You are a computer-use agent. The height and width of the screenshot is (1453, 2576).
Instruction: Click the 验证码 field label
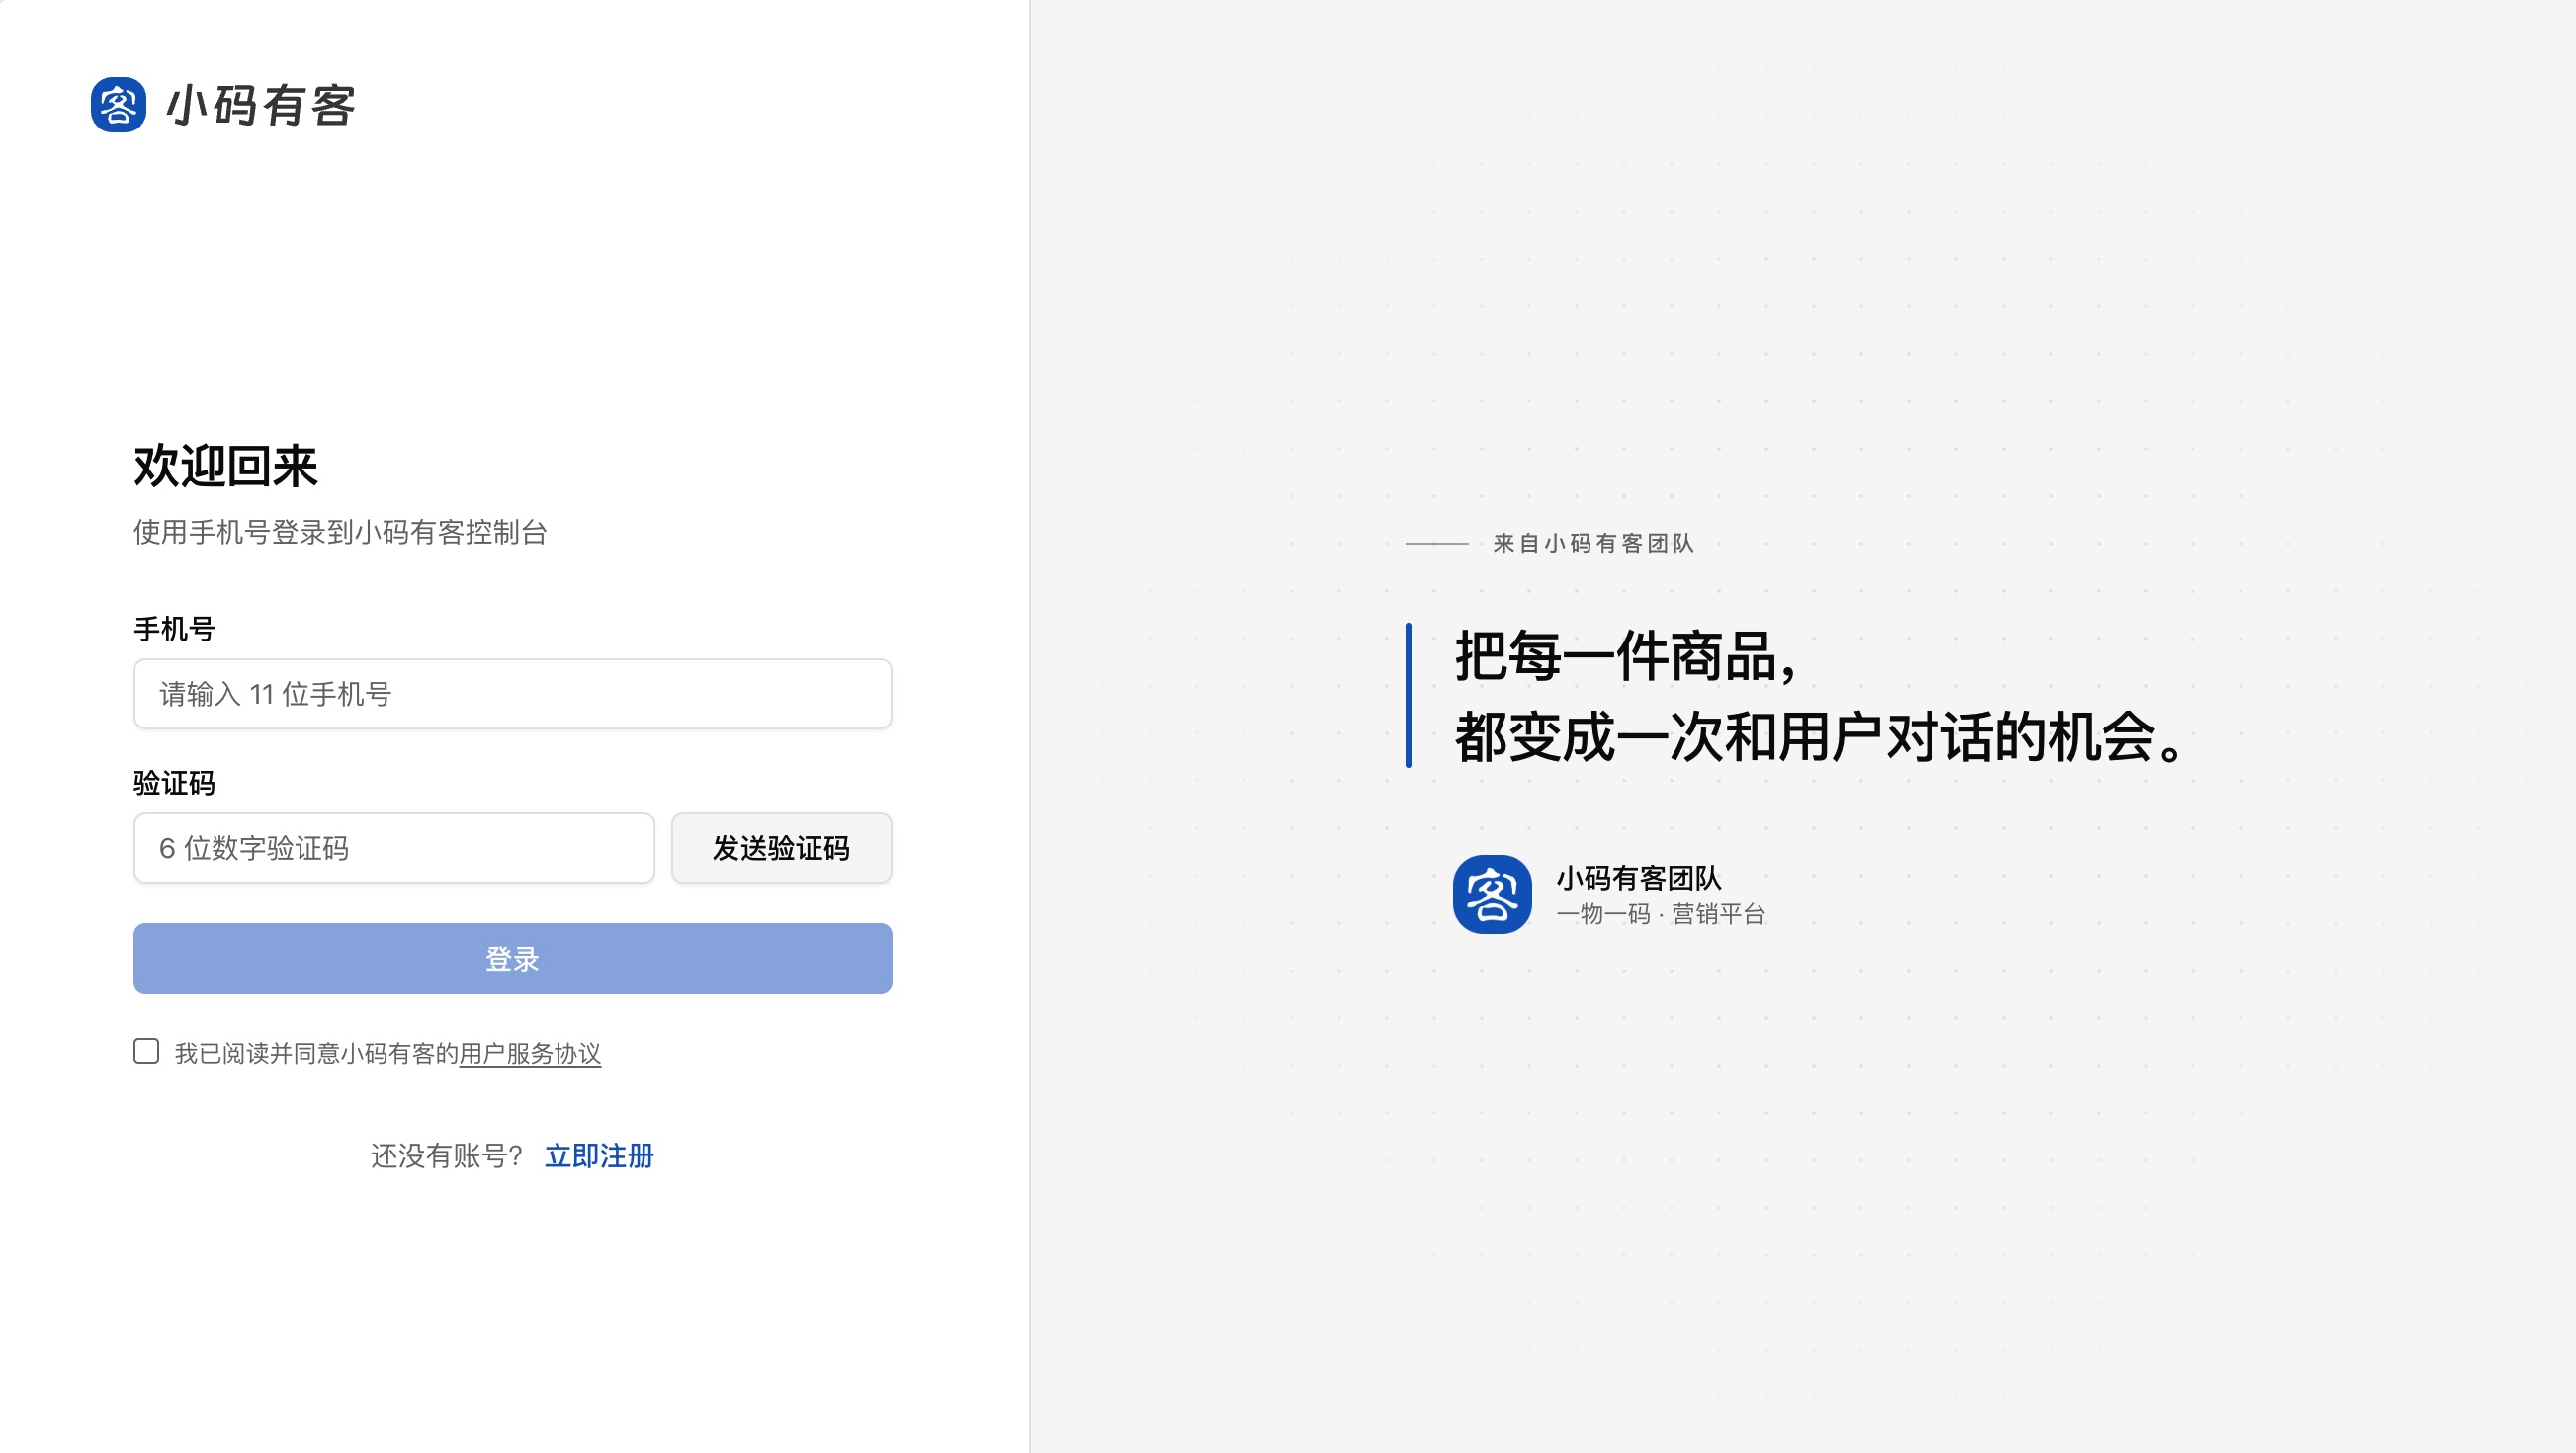(x=174, y=783)
